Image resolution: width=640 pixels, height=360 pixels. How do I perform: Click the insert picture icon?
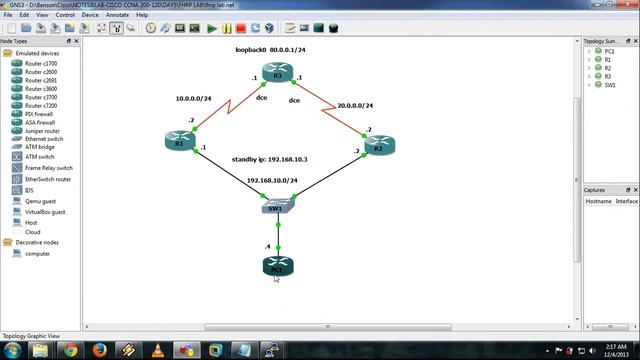tap(304, 28)
